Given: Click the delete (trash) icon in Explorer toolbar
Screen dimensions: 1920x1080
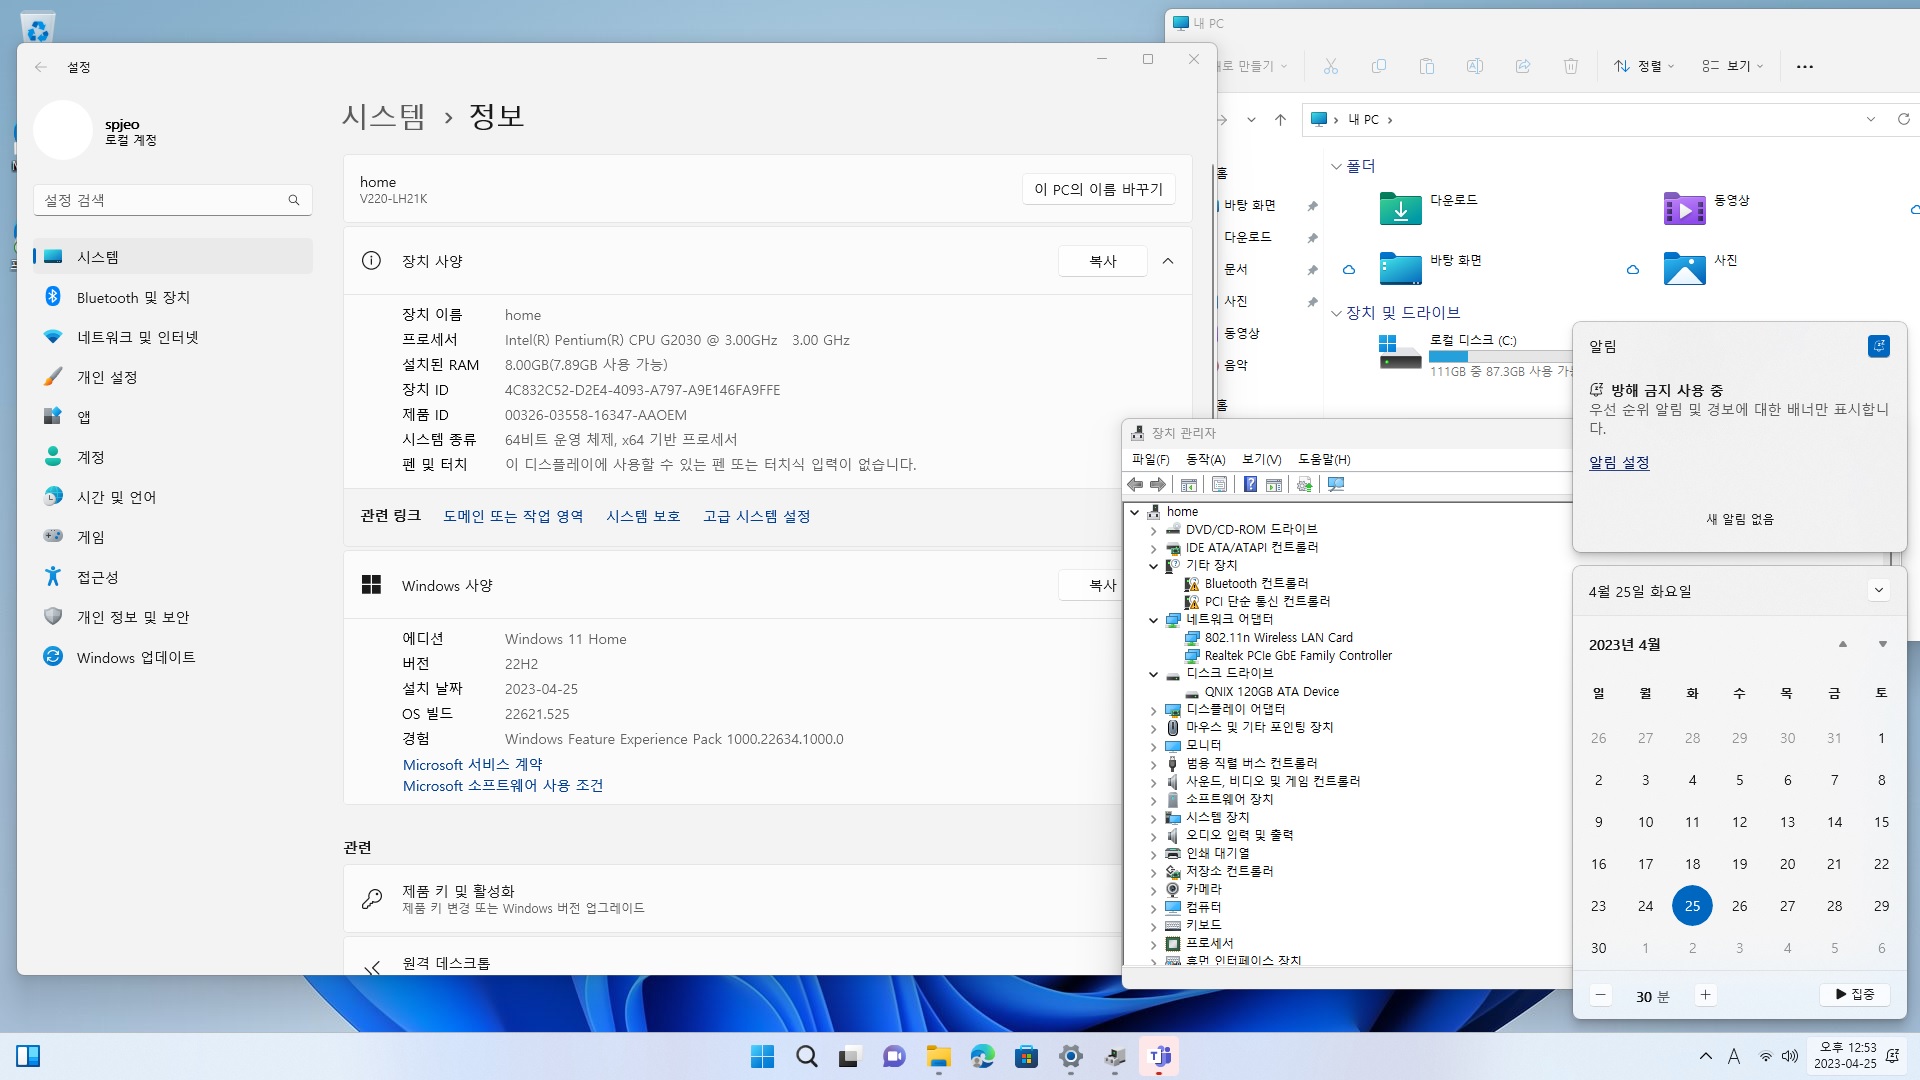Looking at the screenshot, I should [1570, 66].
